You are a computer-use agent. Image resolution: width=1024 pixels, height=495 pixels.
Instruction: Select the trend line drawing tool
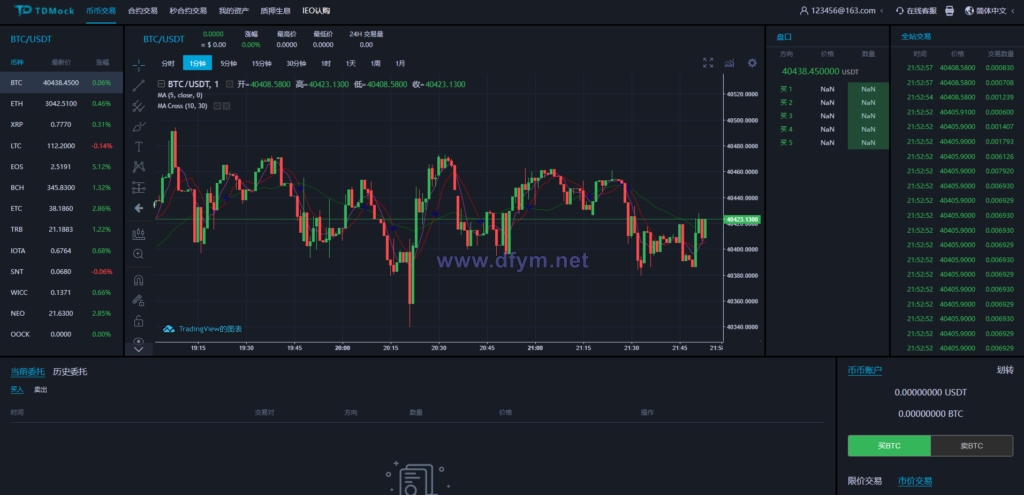138,85
